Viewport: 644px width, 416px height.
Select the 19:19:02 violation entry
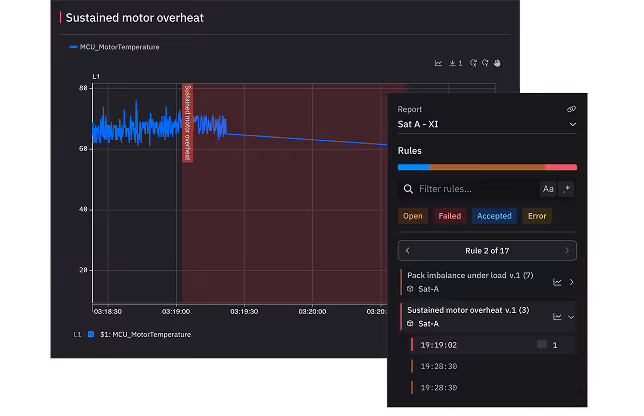(493, 345)
